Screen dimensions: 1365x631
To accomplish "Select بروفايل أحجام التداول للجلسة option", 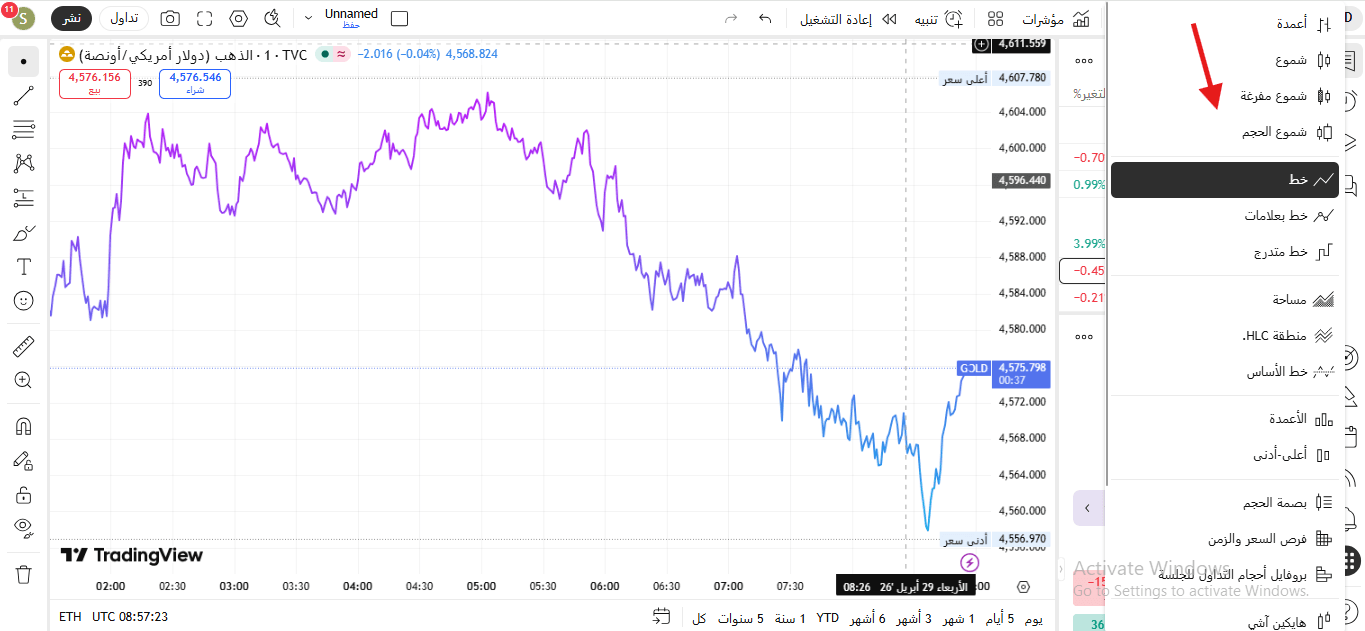I will coord(1225,575).
